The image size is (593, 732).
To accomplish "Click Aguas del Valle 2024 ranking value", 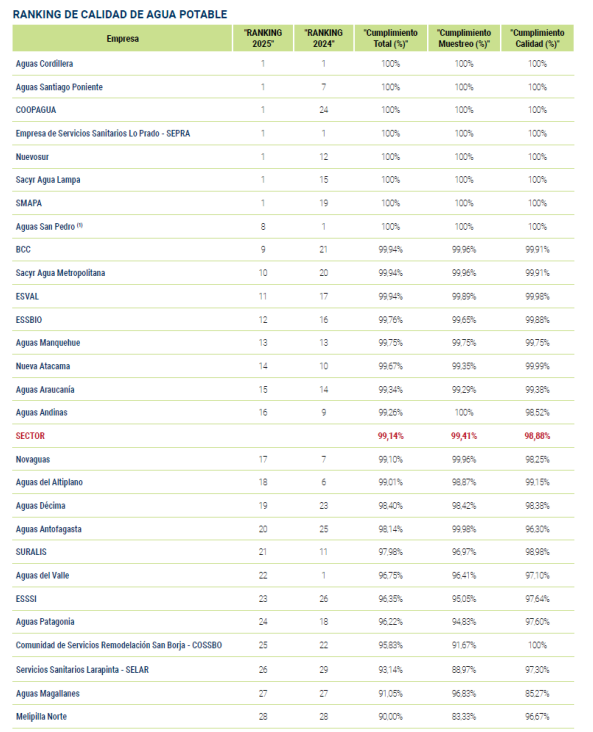I will click(x=324, y=575).
